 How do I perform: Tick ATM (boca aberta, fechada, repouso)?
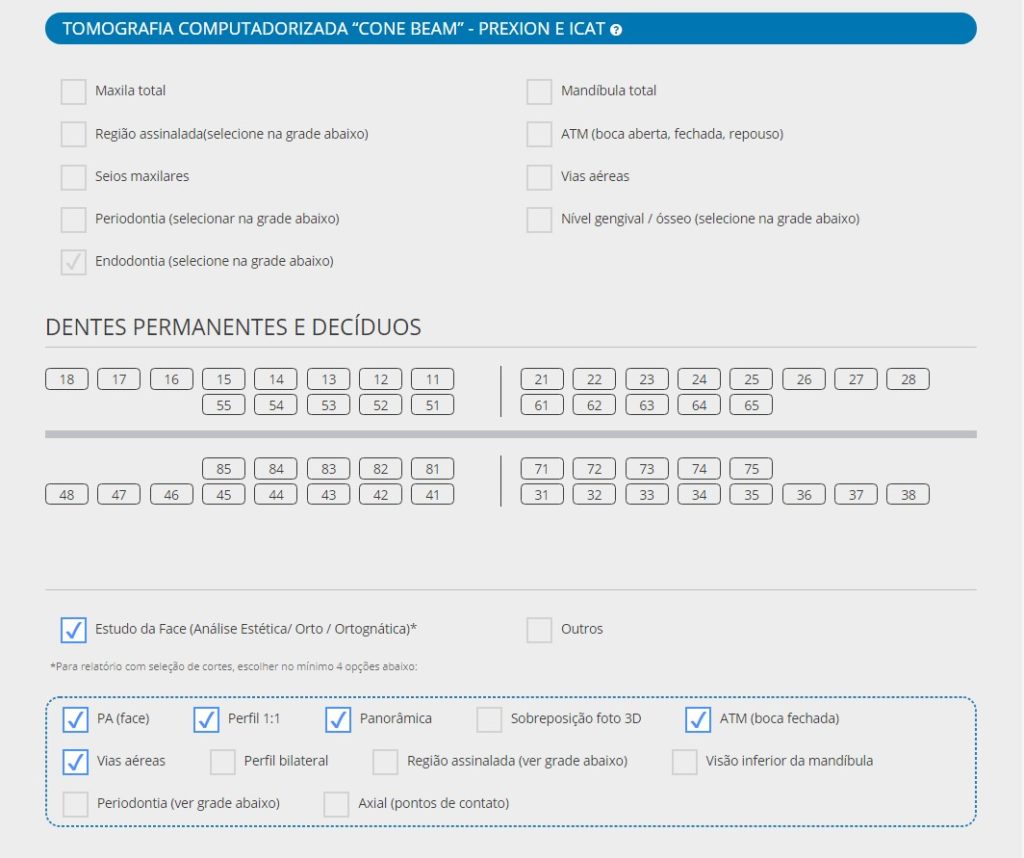pos(539,134)
